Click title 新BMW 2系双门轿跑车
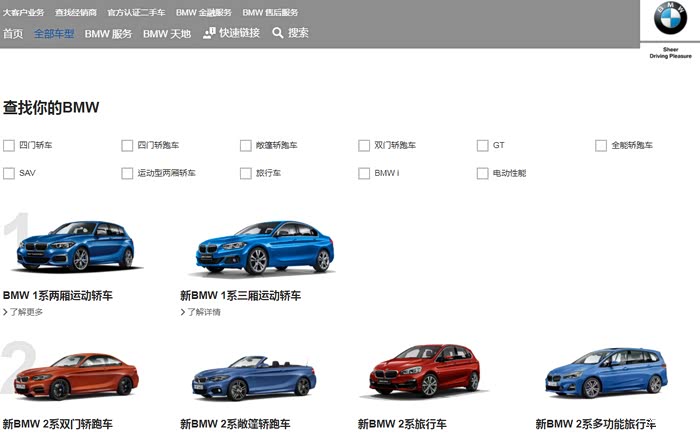700x434 pixels. [58, 424]
